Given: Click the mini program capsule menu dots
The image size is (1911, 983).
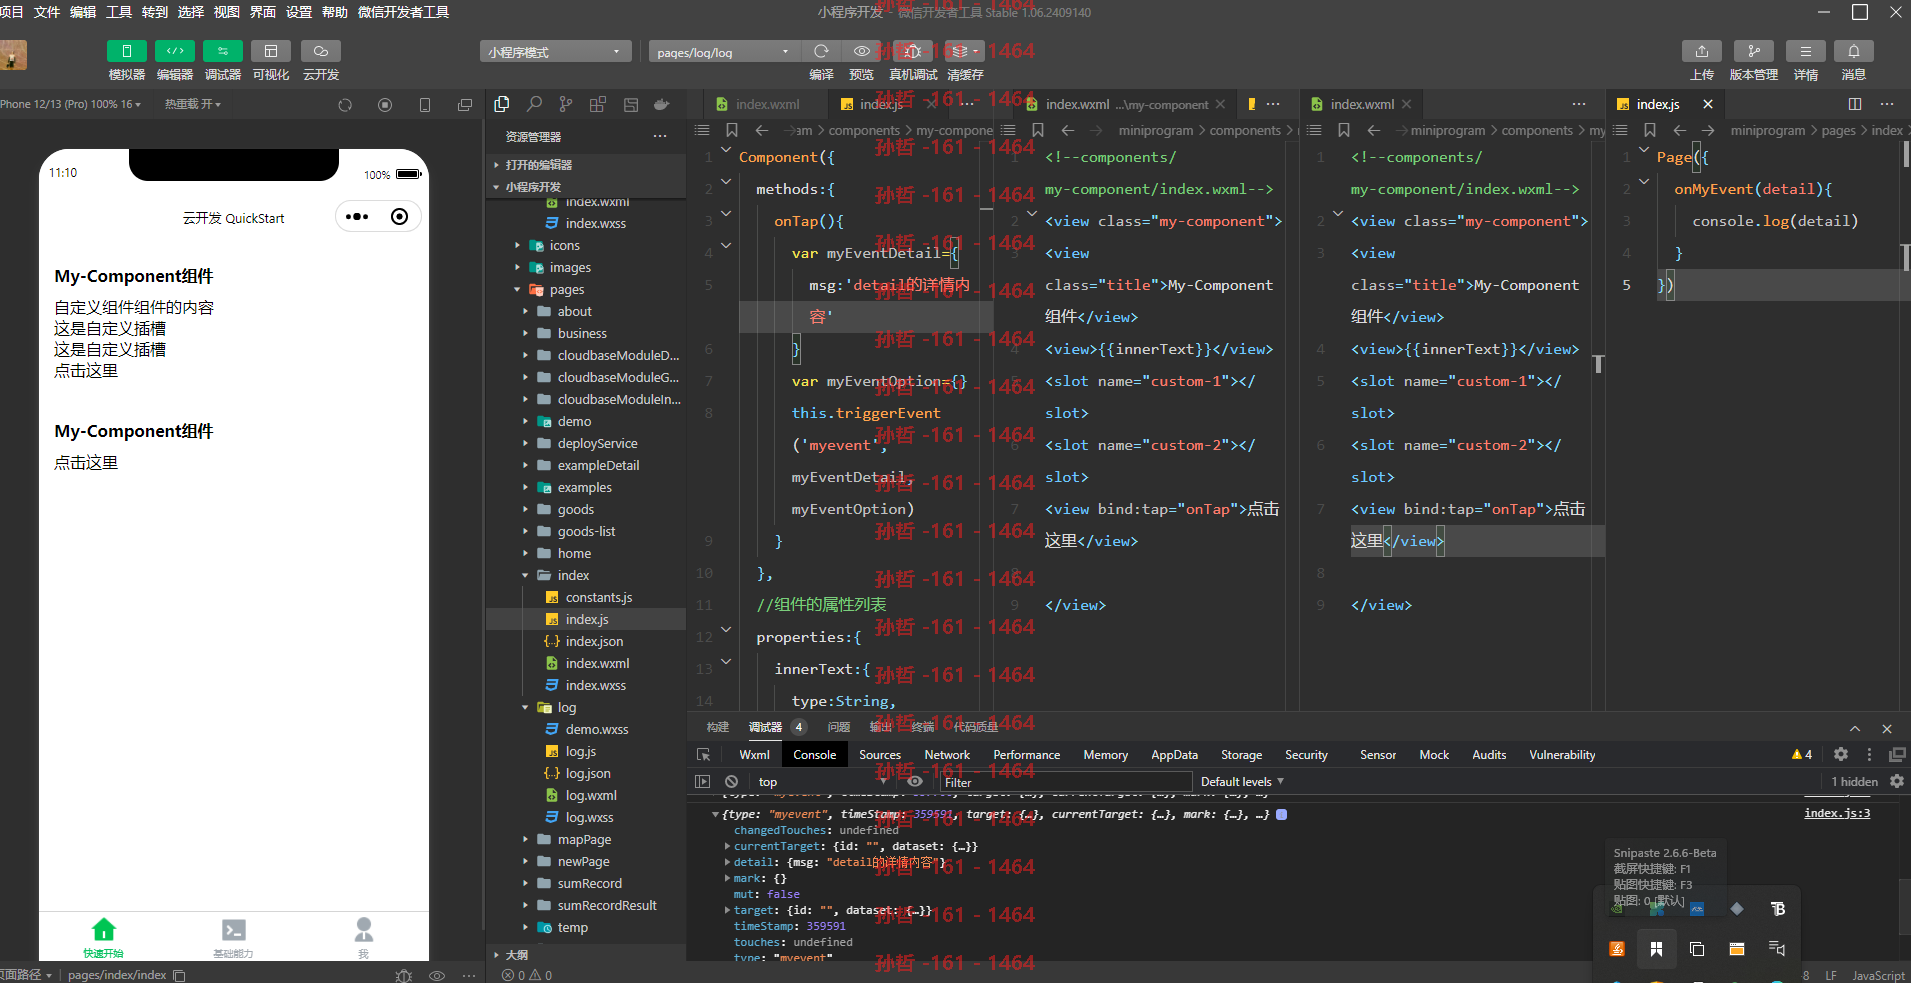Looking at the screenshot, I should coord(357,217).
